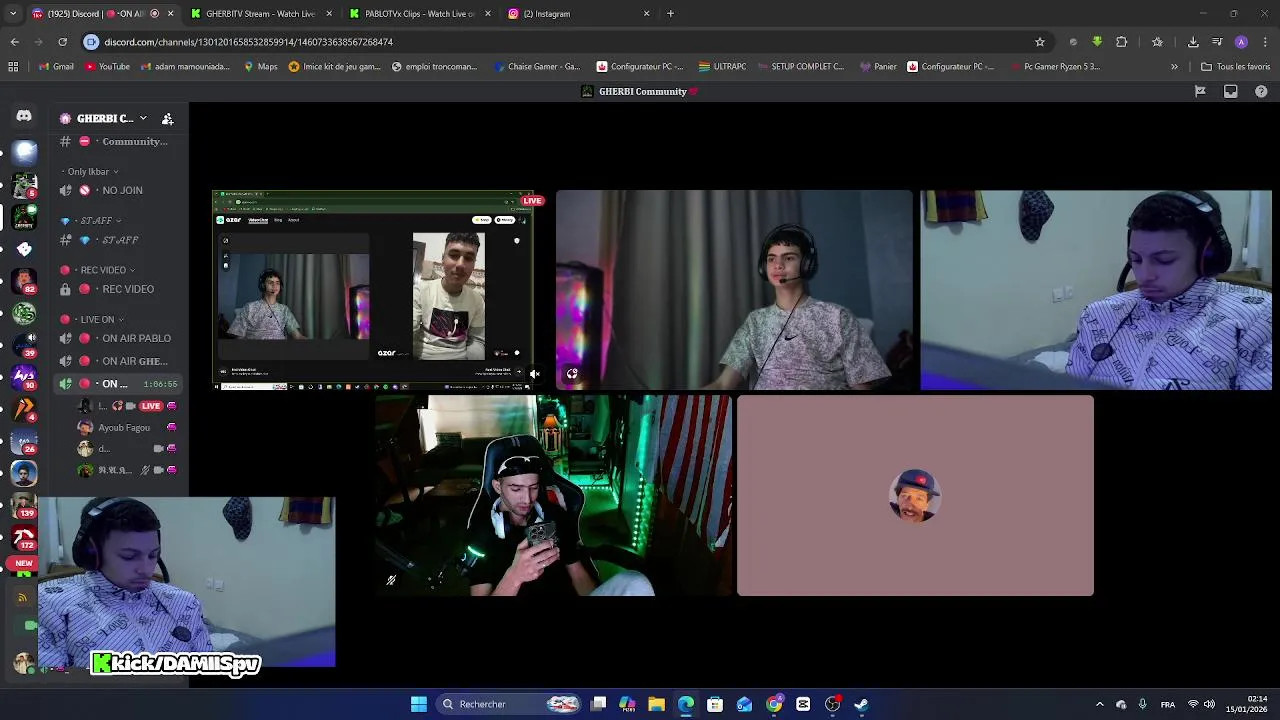Image resolution: width=1280 pixels, height=720 pixels.
Task: Go back to previous page
Action: (x=14, y=42)
